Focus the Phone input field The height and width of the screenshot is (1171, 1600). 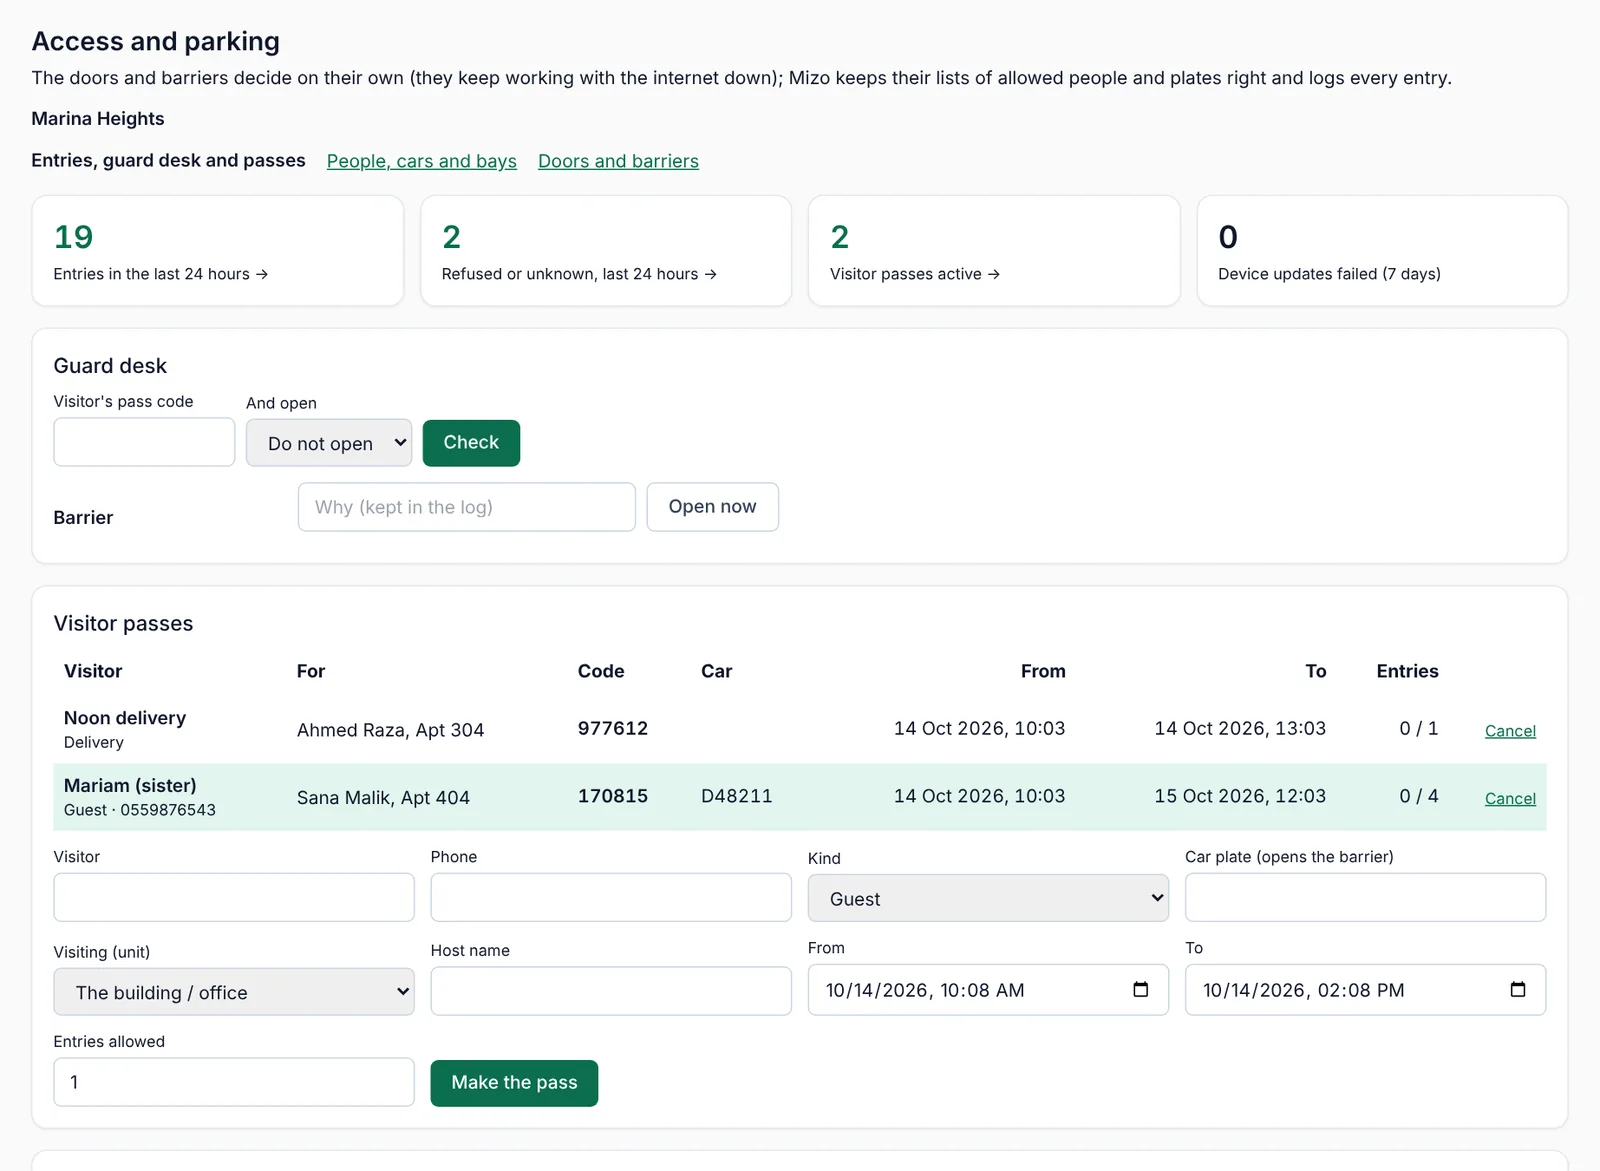coord(611,897)
